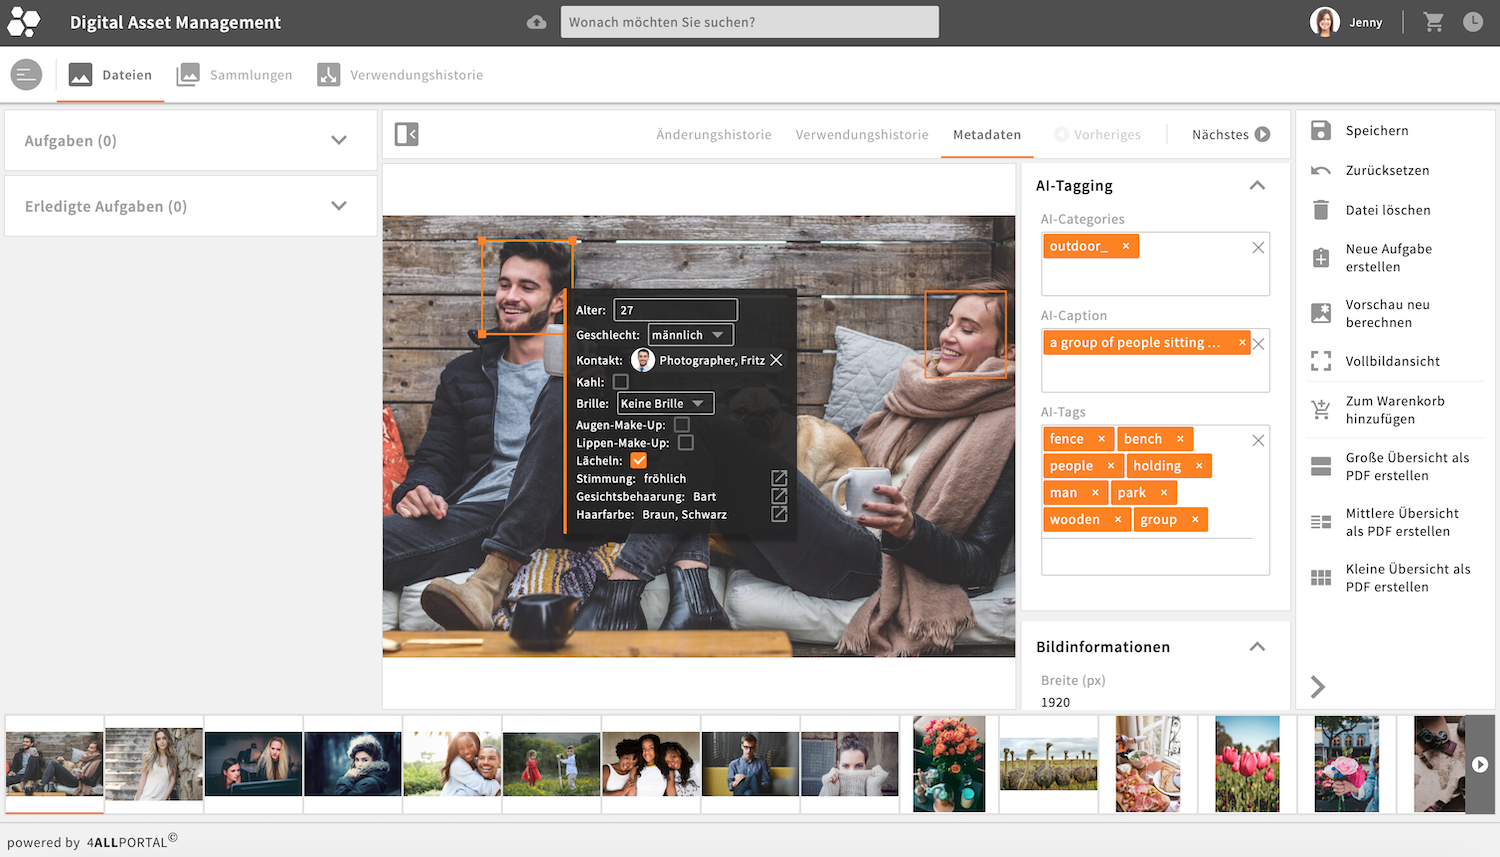
Task: Click the search field
Action: click(750, 22)
